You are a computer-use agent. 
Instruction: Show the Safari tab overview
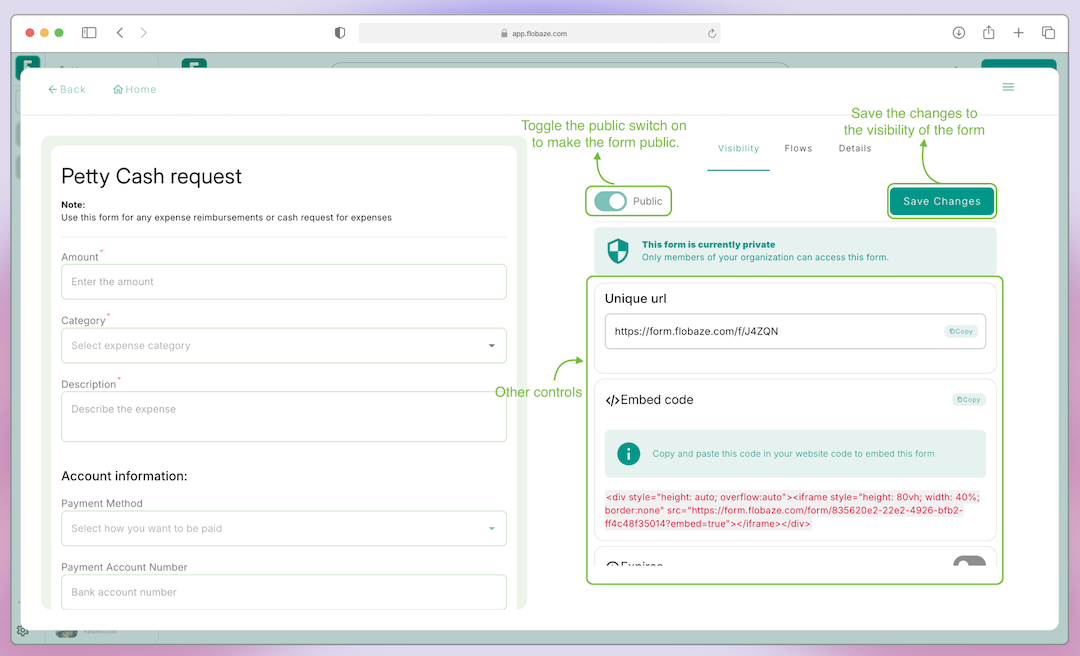coord(1048,33)
